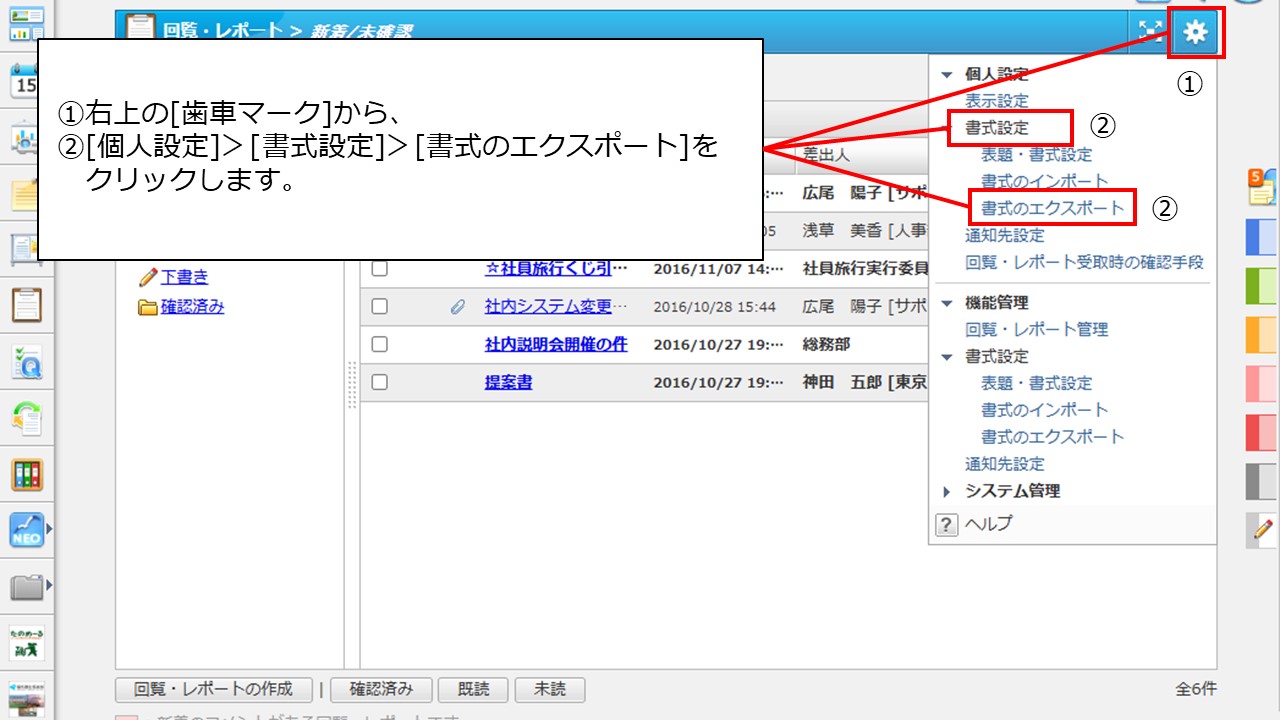
Task: Select 書式のエクスポート under 個人設定
Action: 1052,208
